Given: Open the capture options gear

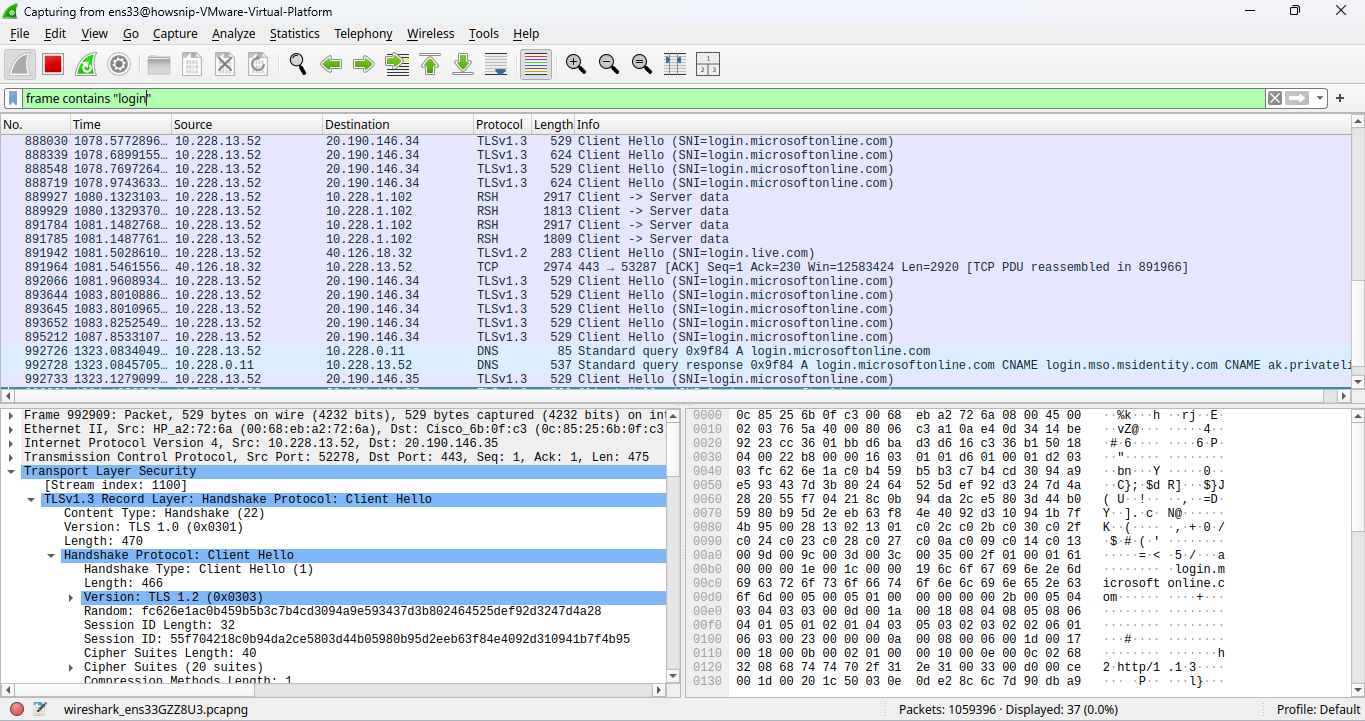Looking at the screenshot, I should pyautogui.click(x=119, y=64).
